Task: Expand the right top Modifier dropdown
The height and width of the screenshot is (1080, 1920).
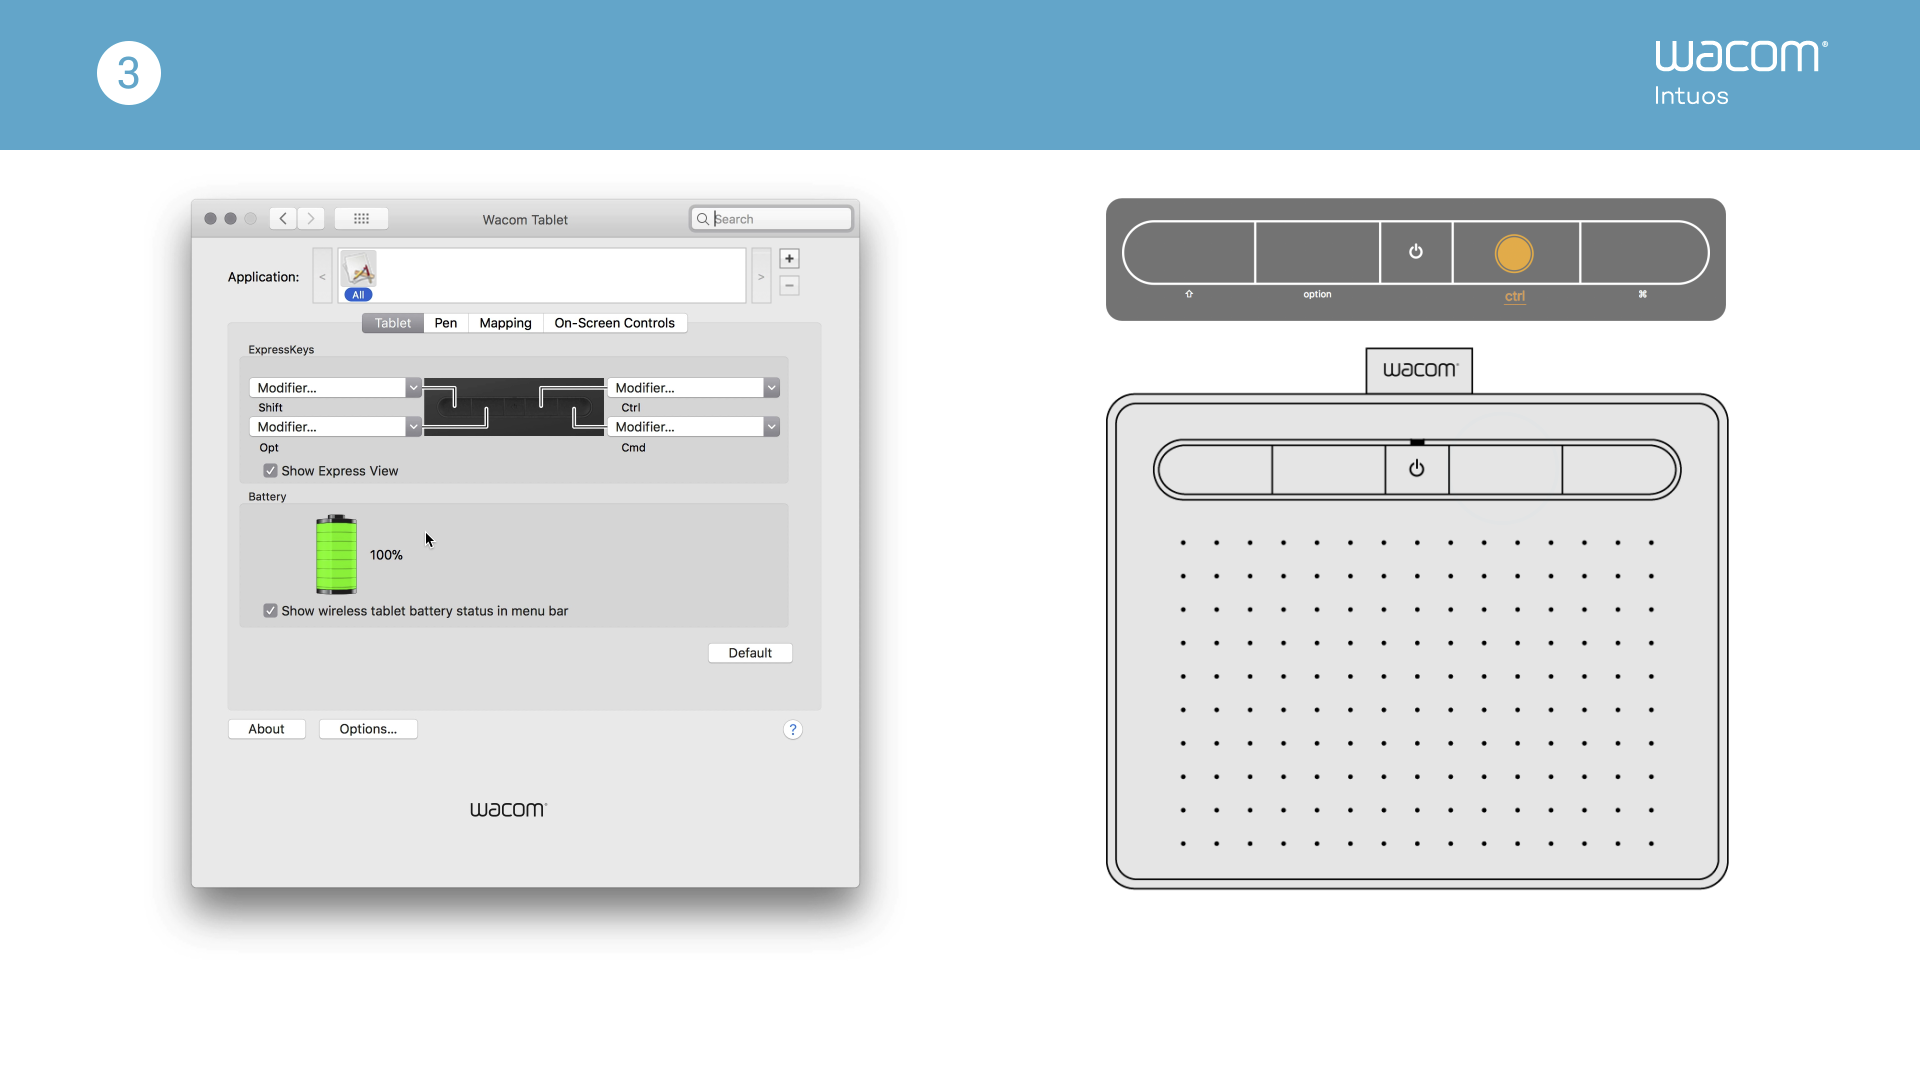Action: point(771,386)
